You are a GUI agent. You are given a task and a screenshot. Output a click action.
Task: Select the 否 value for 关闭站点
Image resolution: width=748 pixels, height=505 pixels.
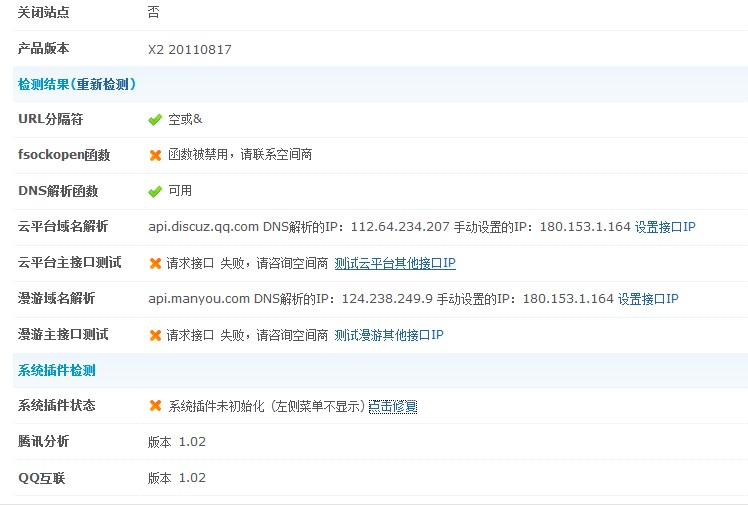154,12
